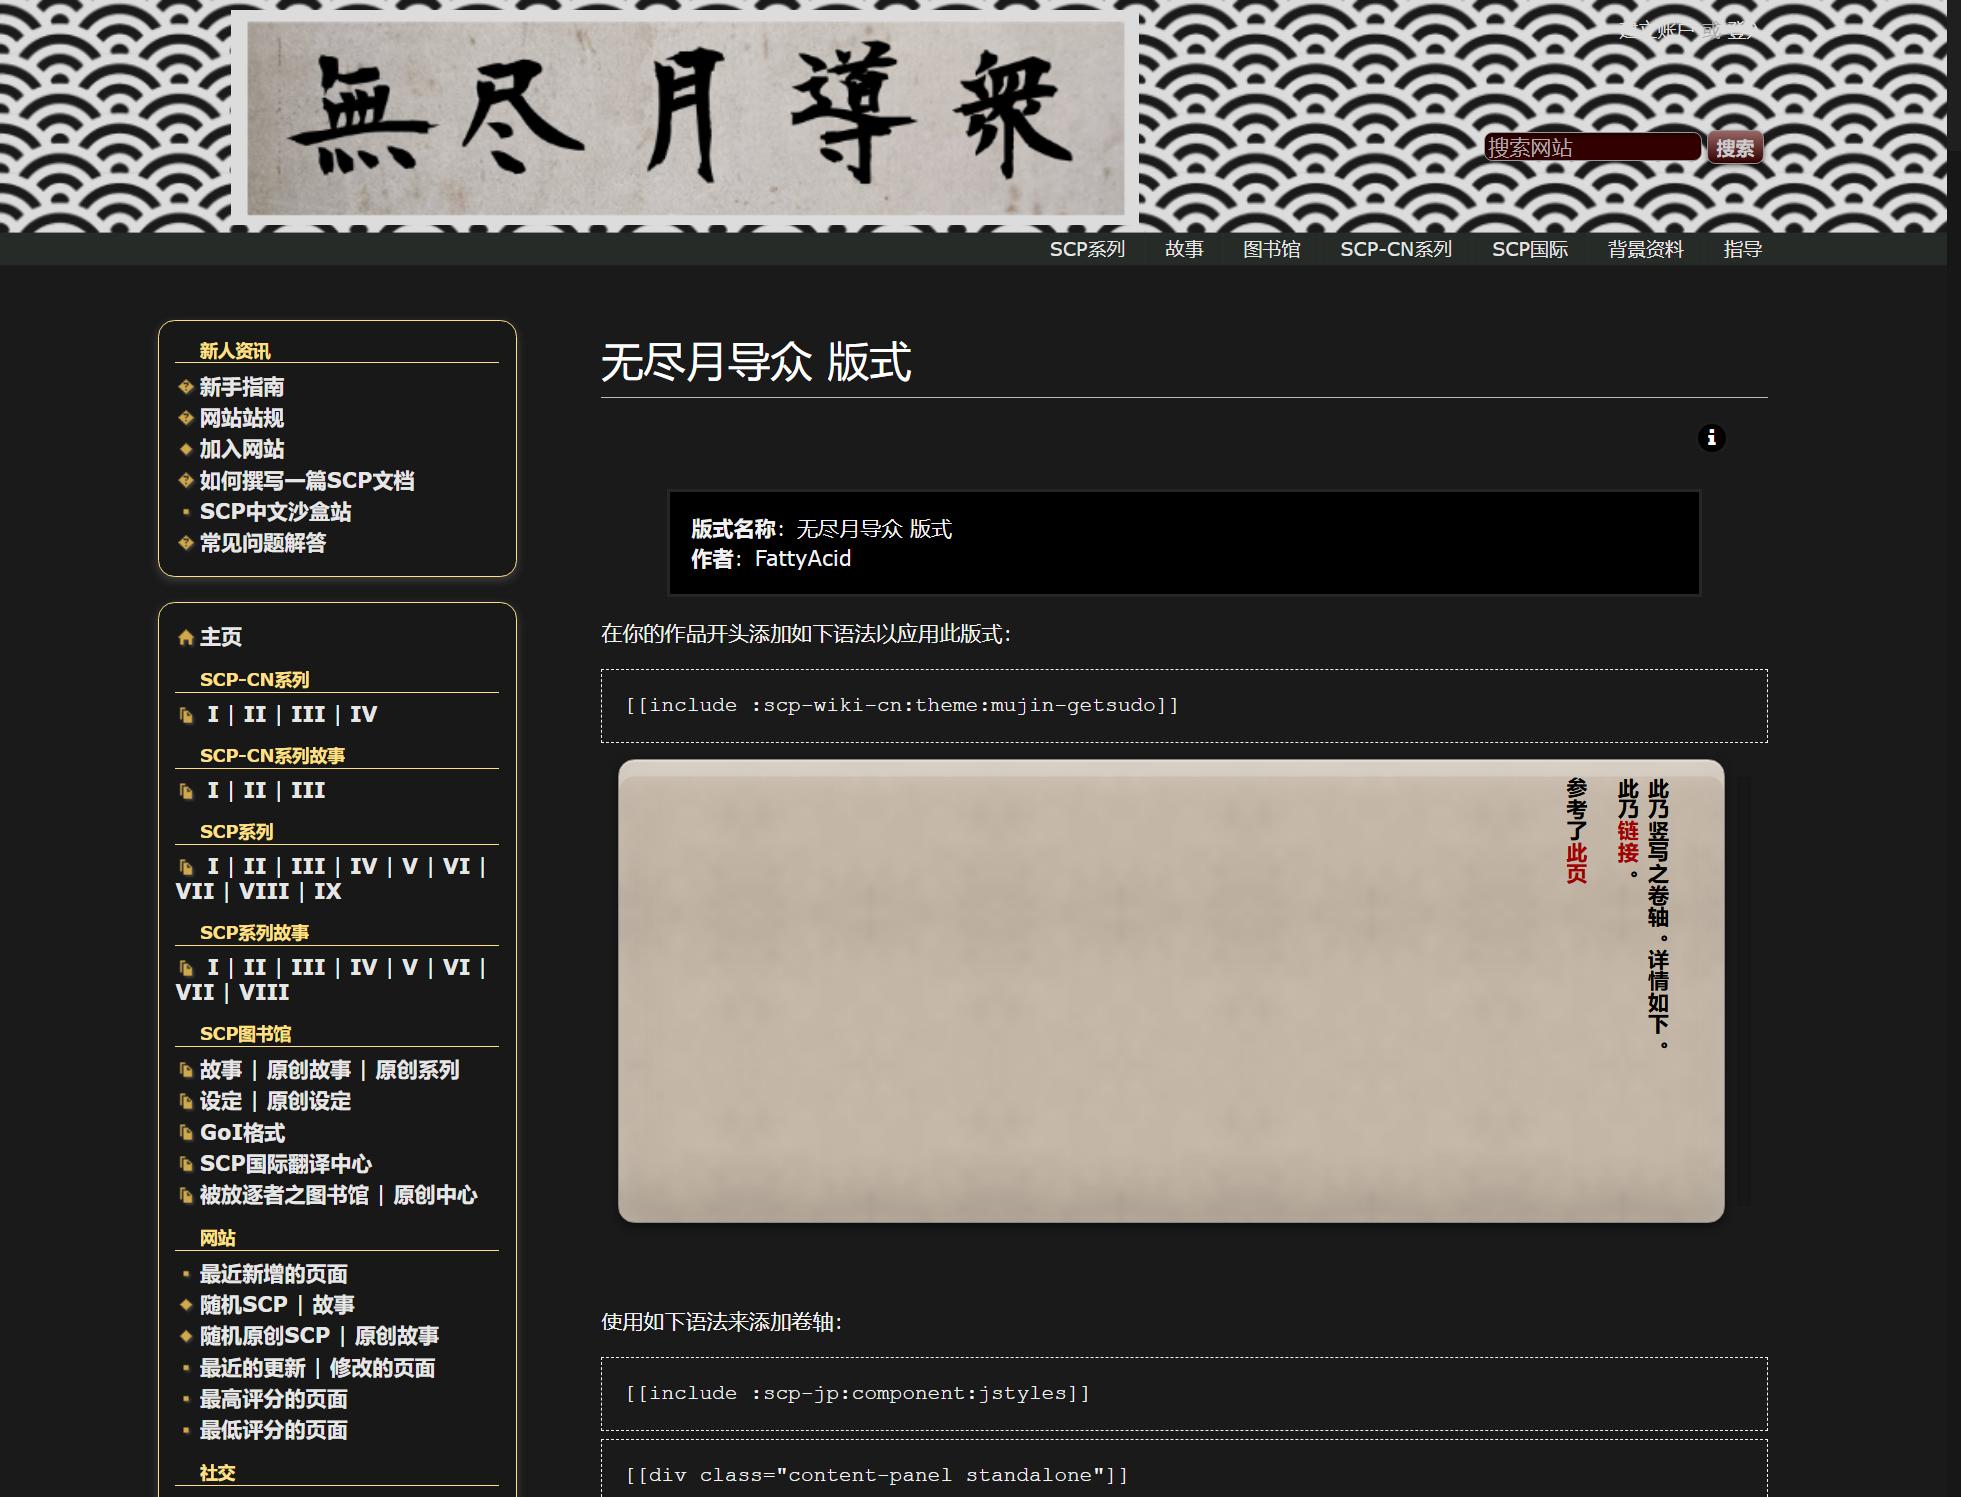
Task: Open 最高评分的页面 from the sidebar
Action: pyautogui.click(x=272, y=1399)
